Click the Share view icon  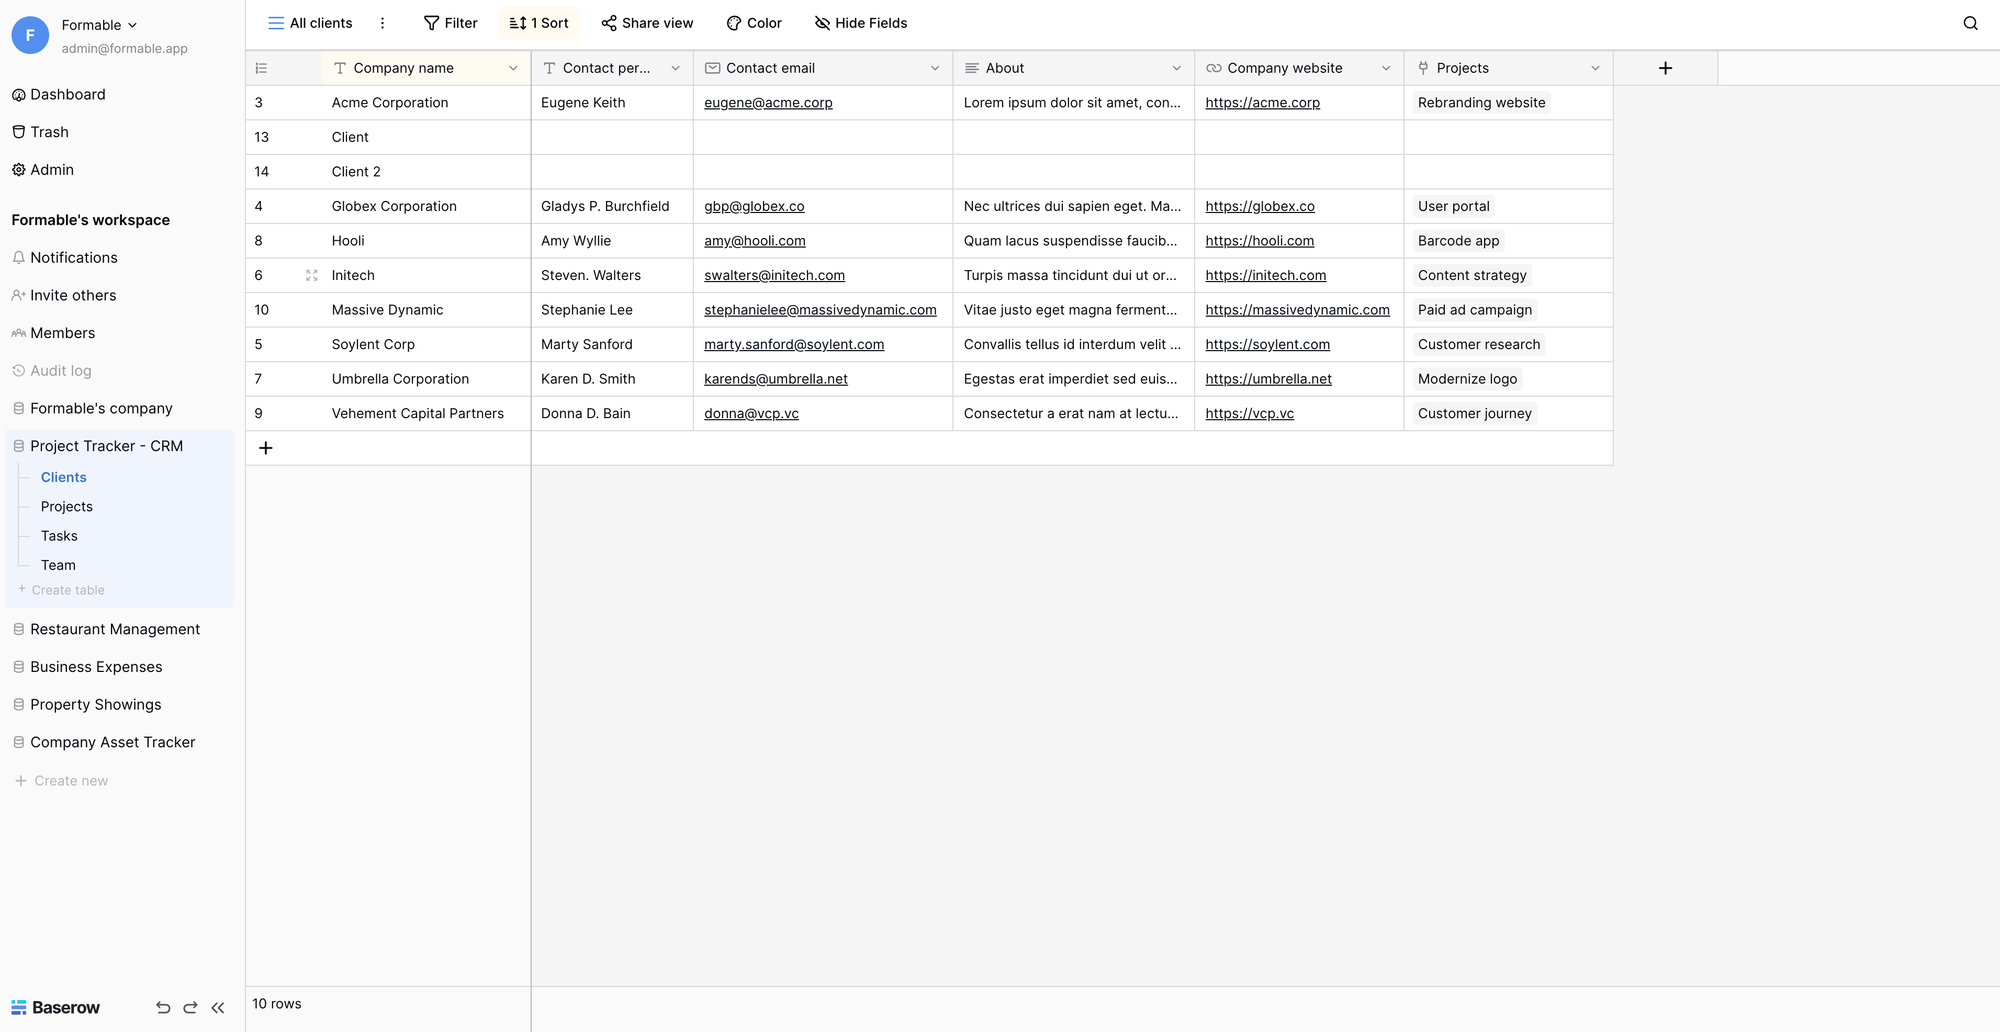(608, 22)
